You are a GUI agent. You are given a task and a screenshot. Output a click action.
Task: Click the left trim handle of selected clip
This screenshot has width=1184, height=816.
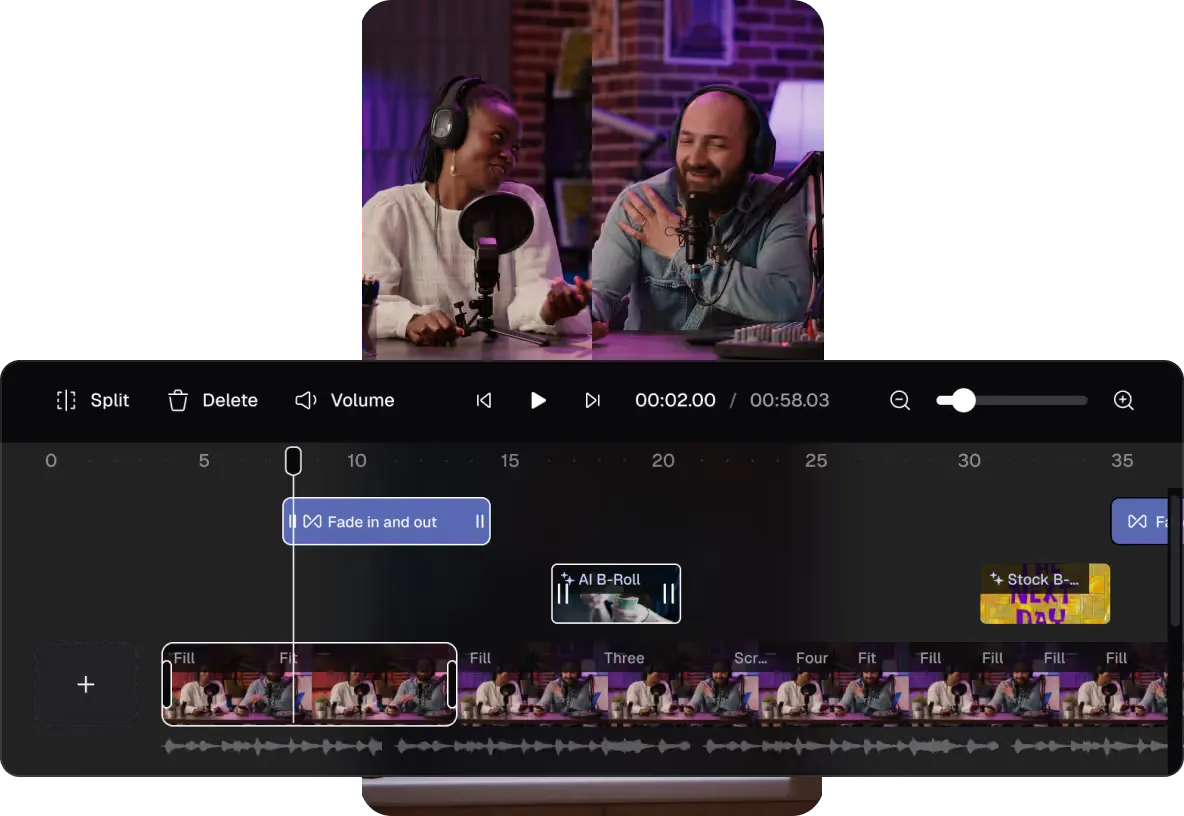coord(167,684)
